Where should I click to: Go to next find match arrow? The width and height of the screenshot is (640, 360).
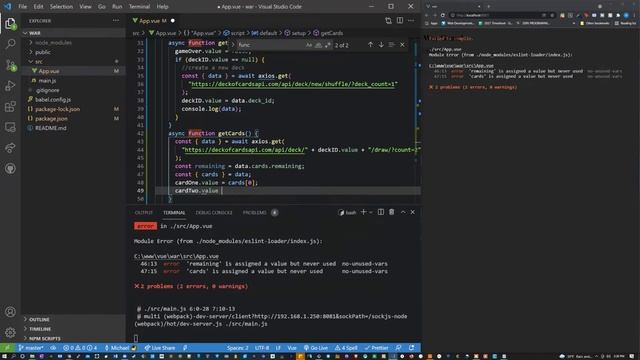pyautogui.click(x=381, y=45)
